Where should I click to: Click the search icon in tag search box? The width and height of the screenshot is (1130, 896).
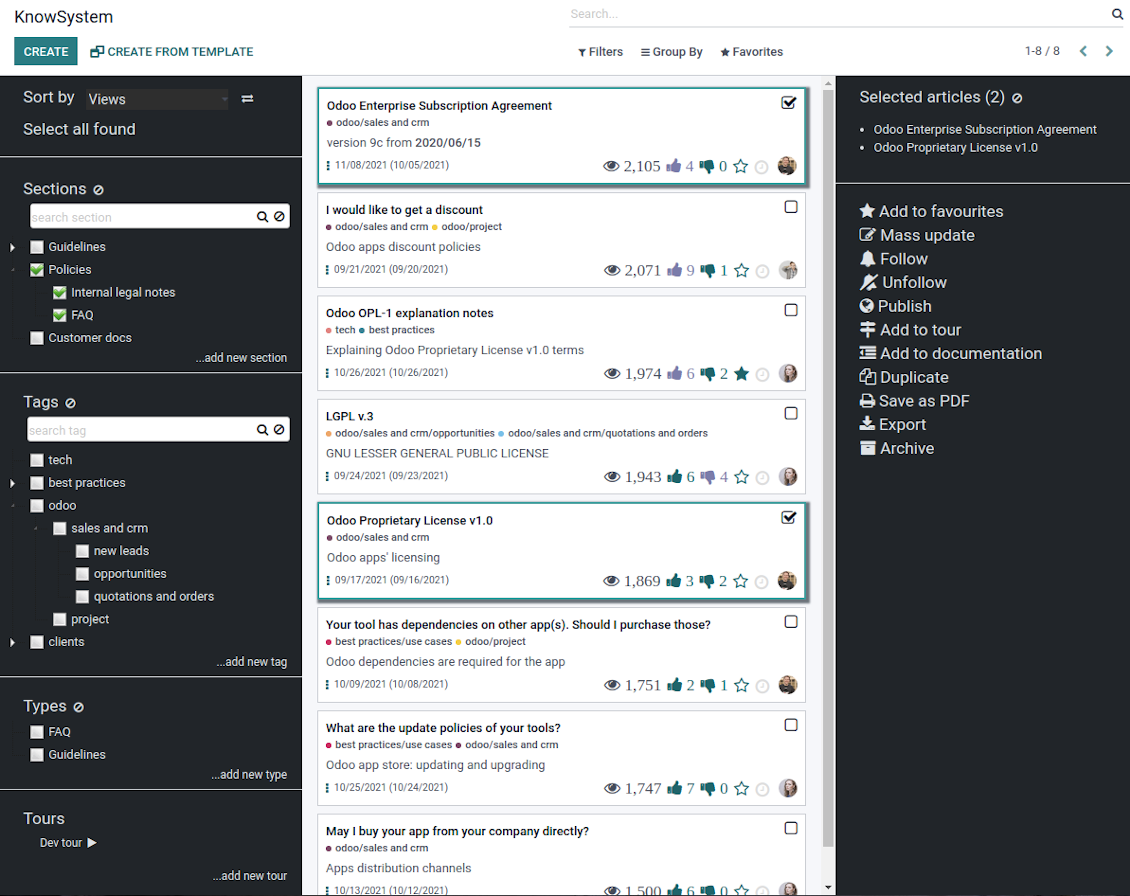[262, 430]
